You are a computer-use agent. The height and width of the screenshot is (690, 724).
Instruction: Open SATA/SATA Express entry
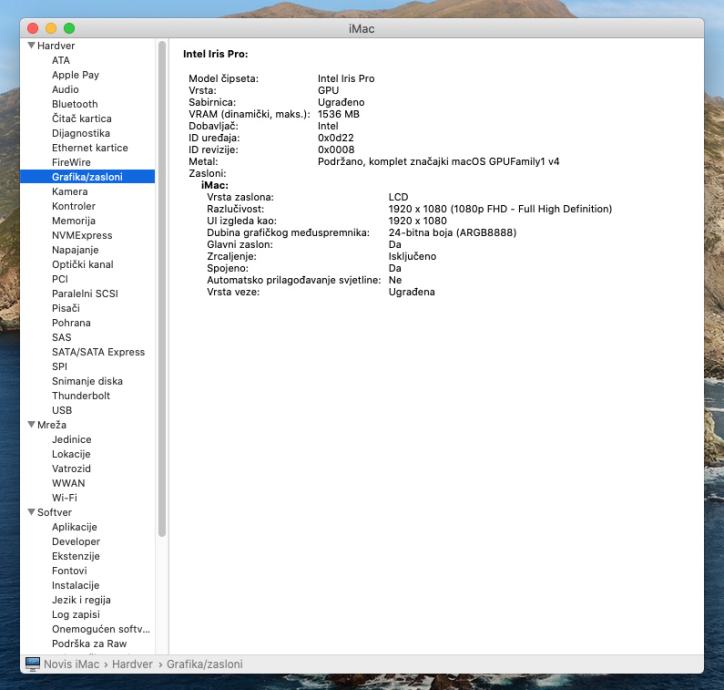[98, 352]
